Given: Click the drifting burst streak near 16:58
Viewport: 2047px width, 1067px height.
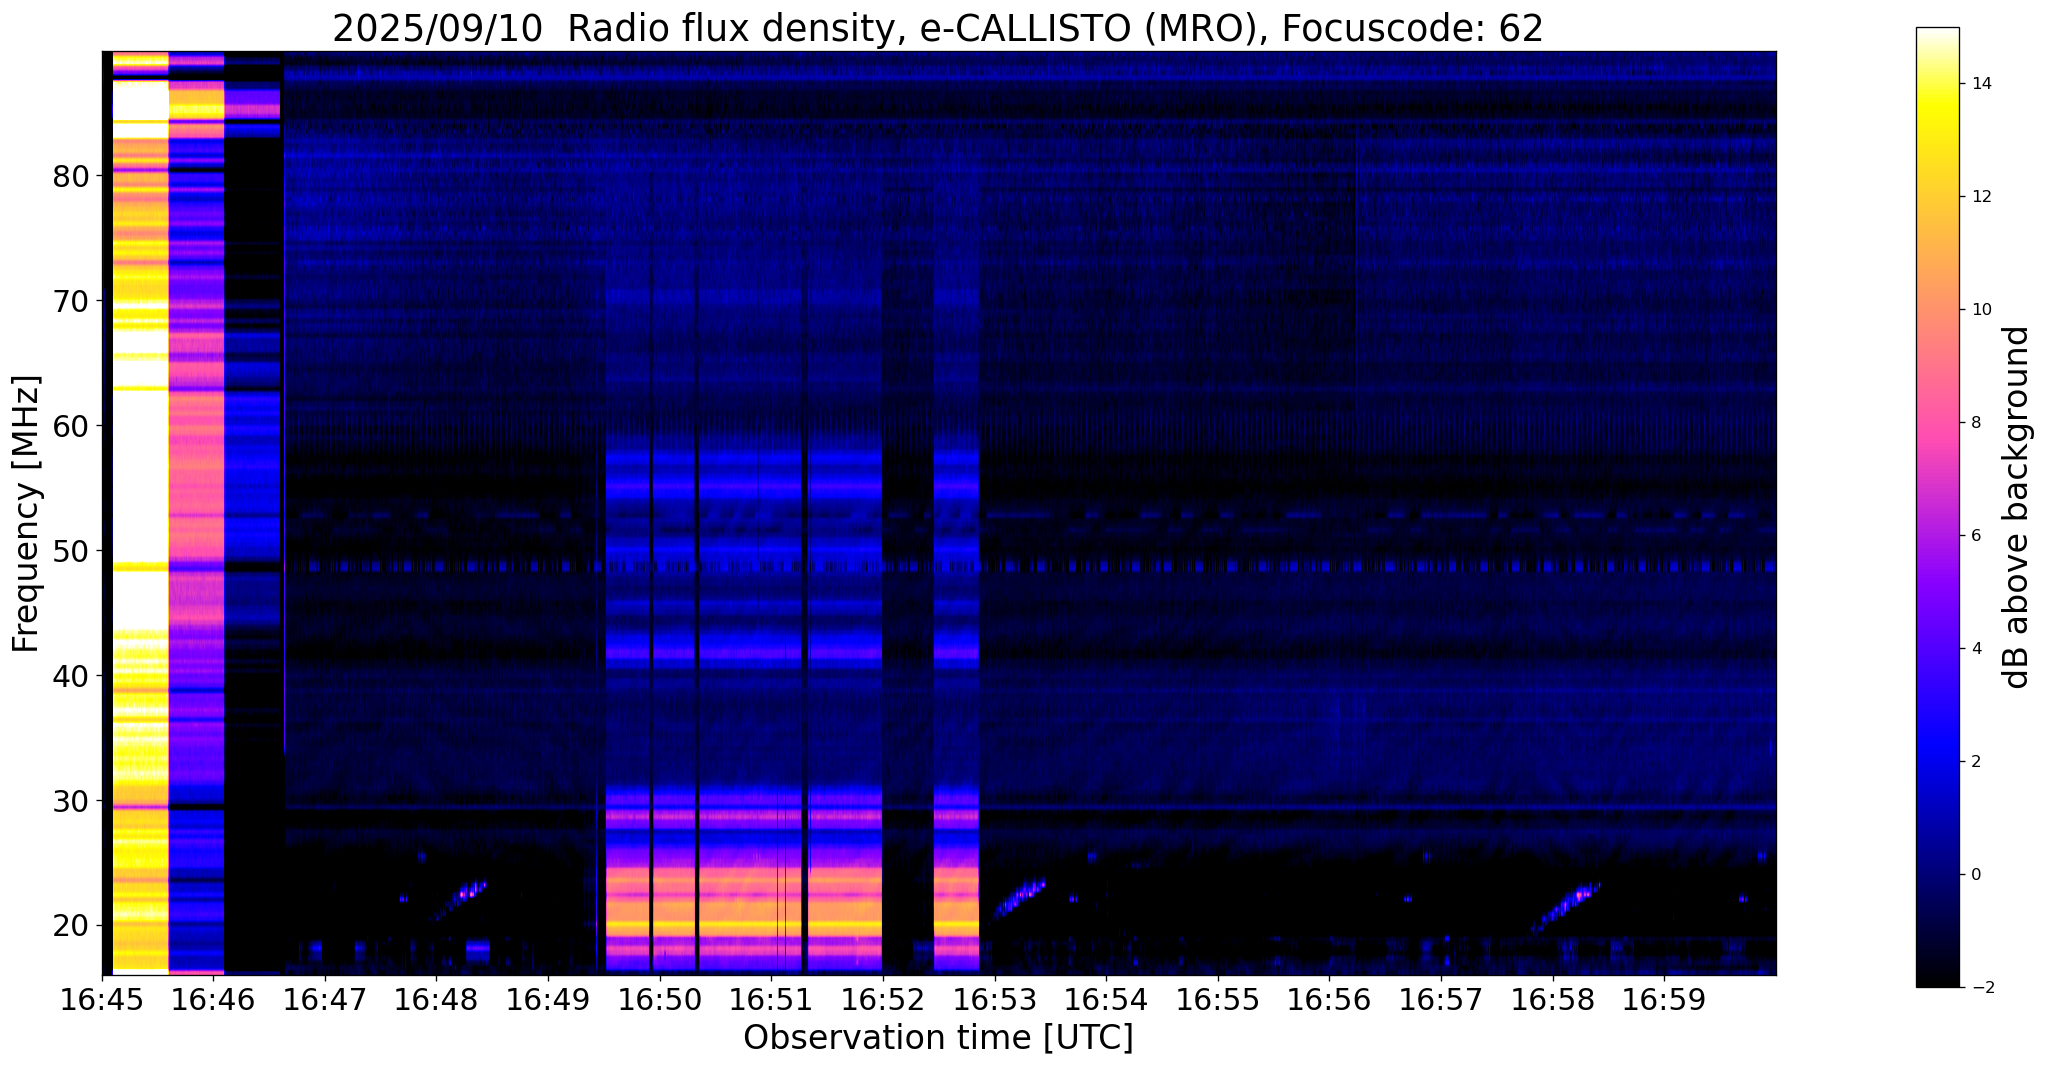Looking at the screenshot, I should (x=1567, y=907).
